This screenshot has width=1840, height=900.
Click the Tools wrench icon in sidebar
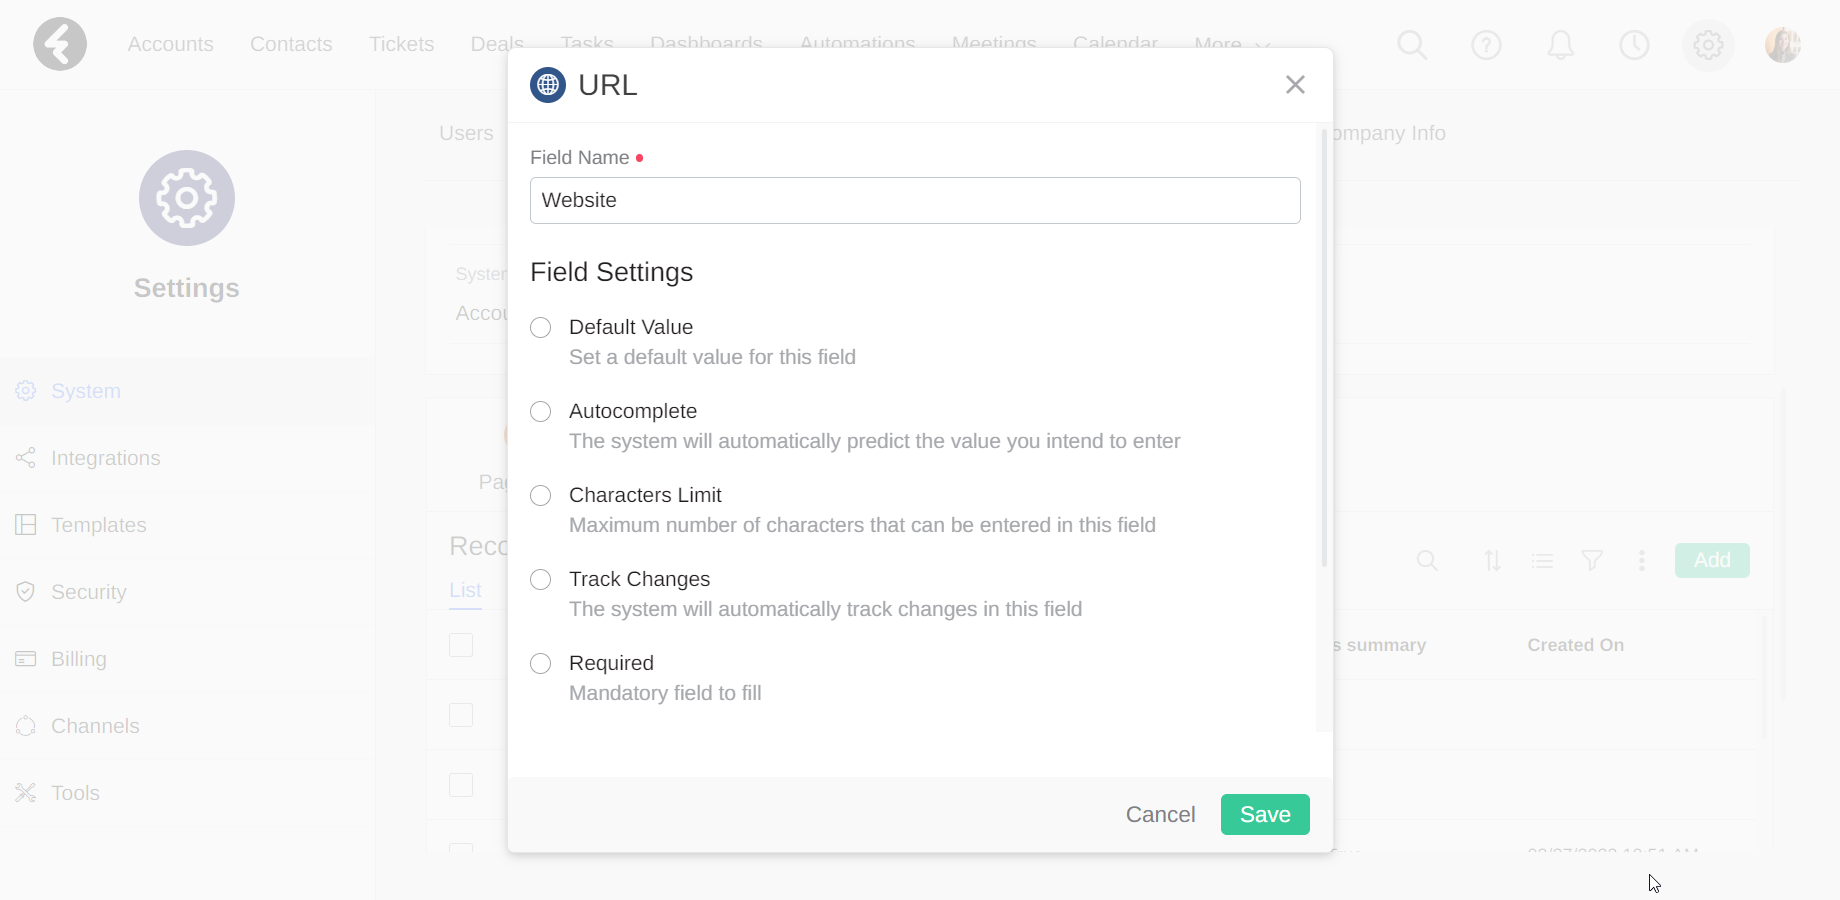coord(26,793)
